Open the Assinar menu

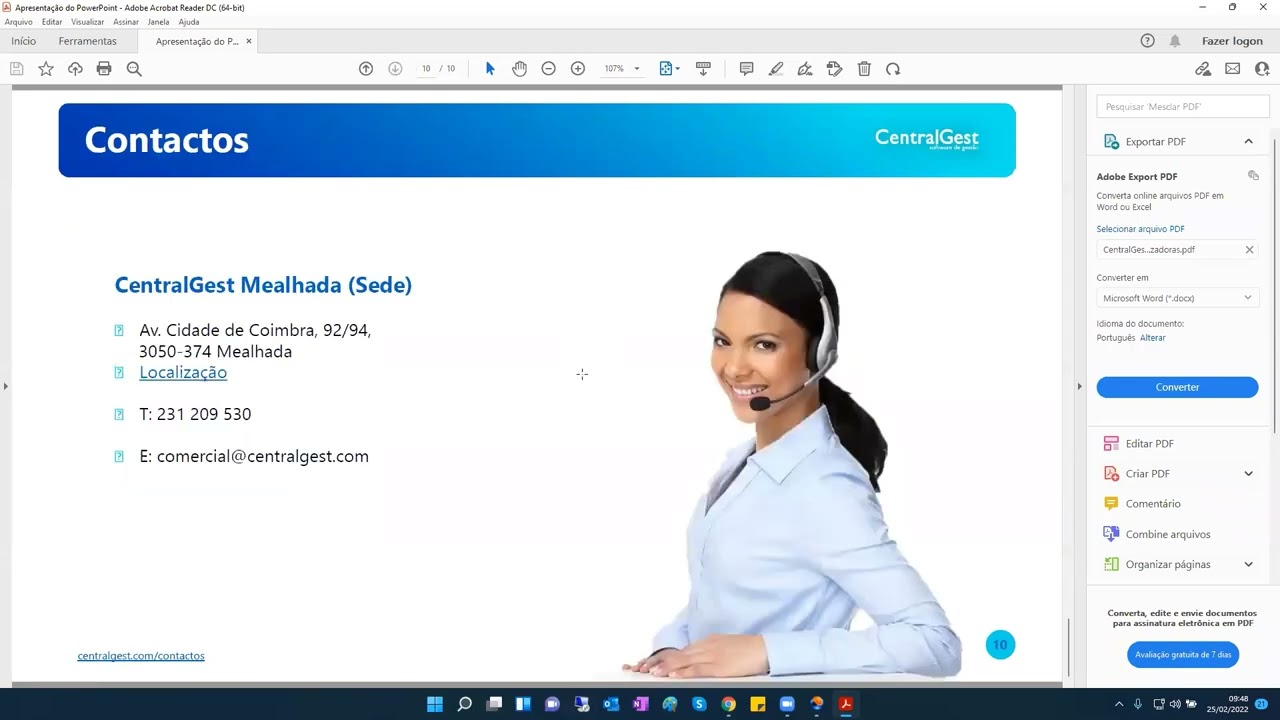pyautogui.click(x=126, y=22)
